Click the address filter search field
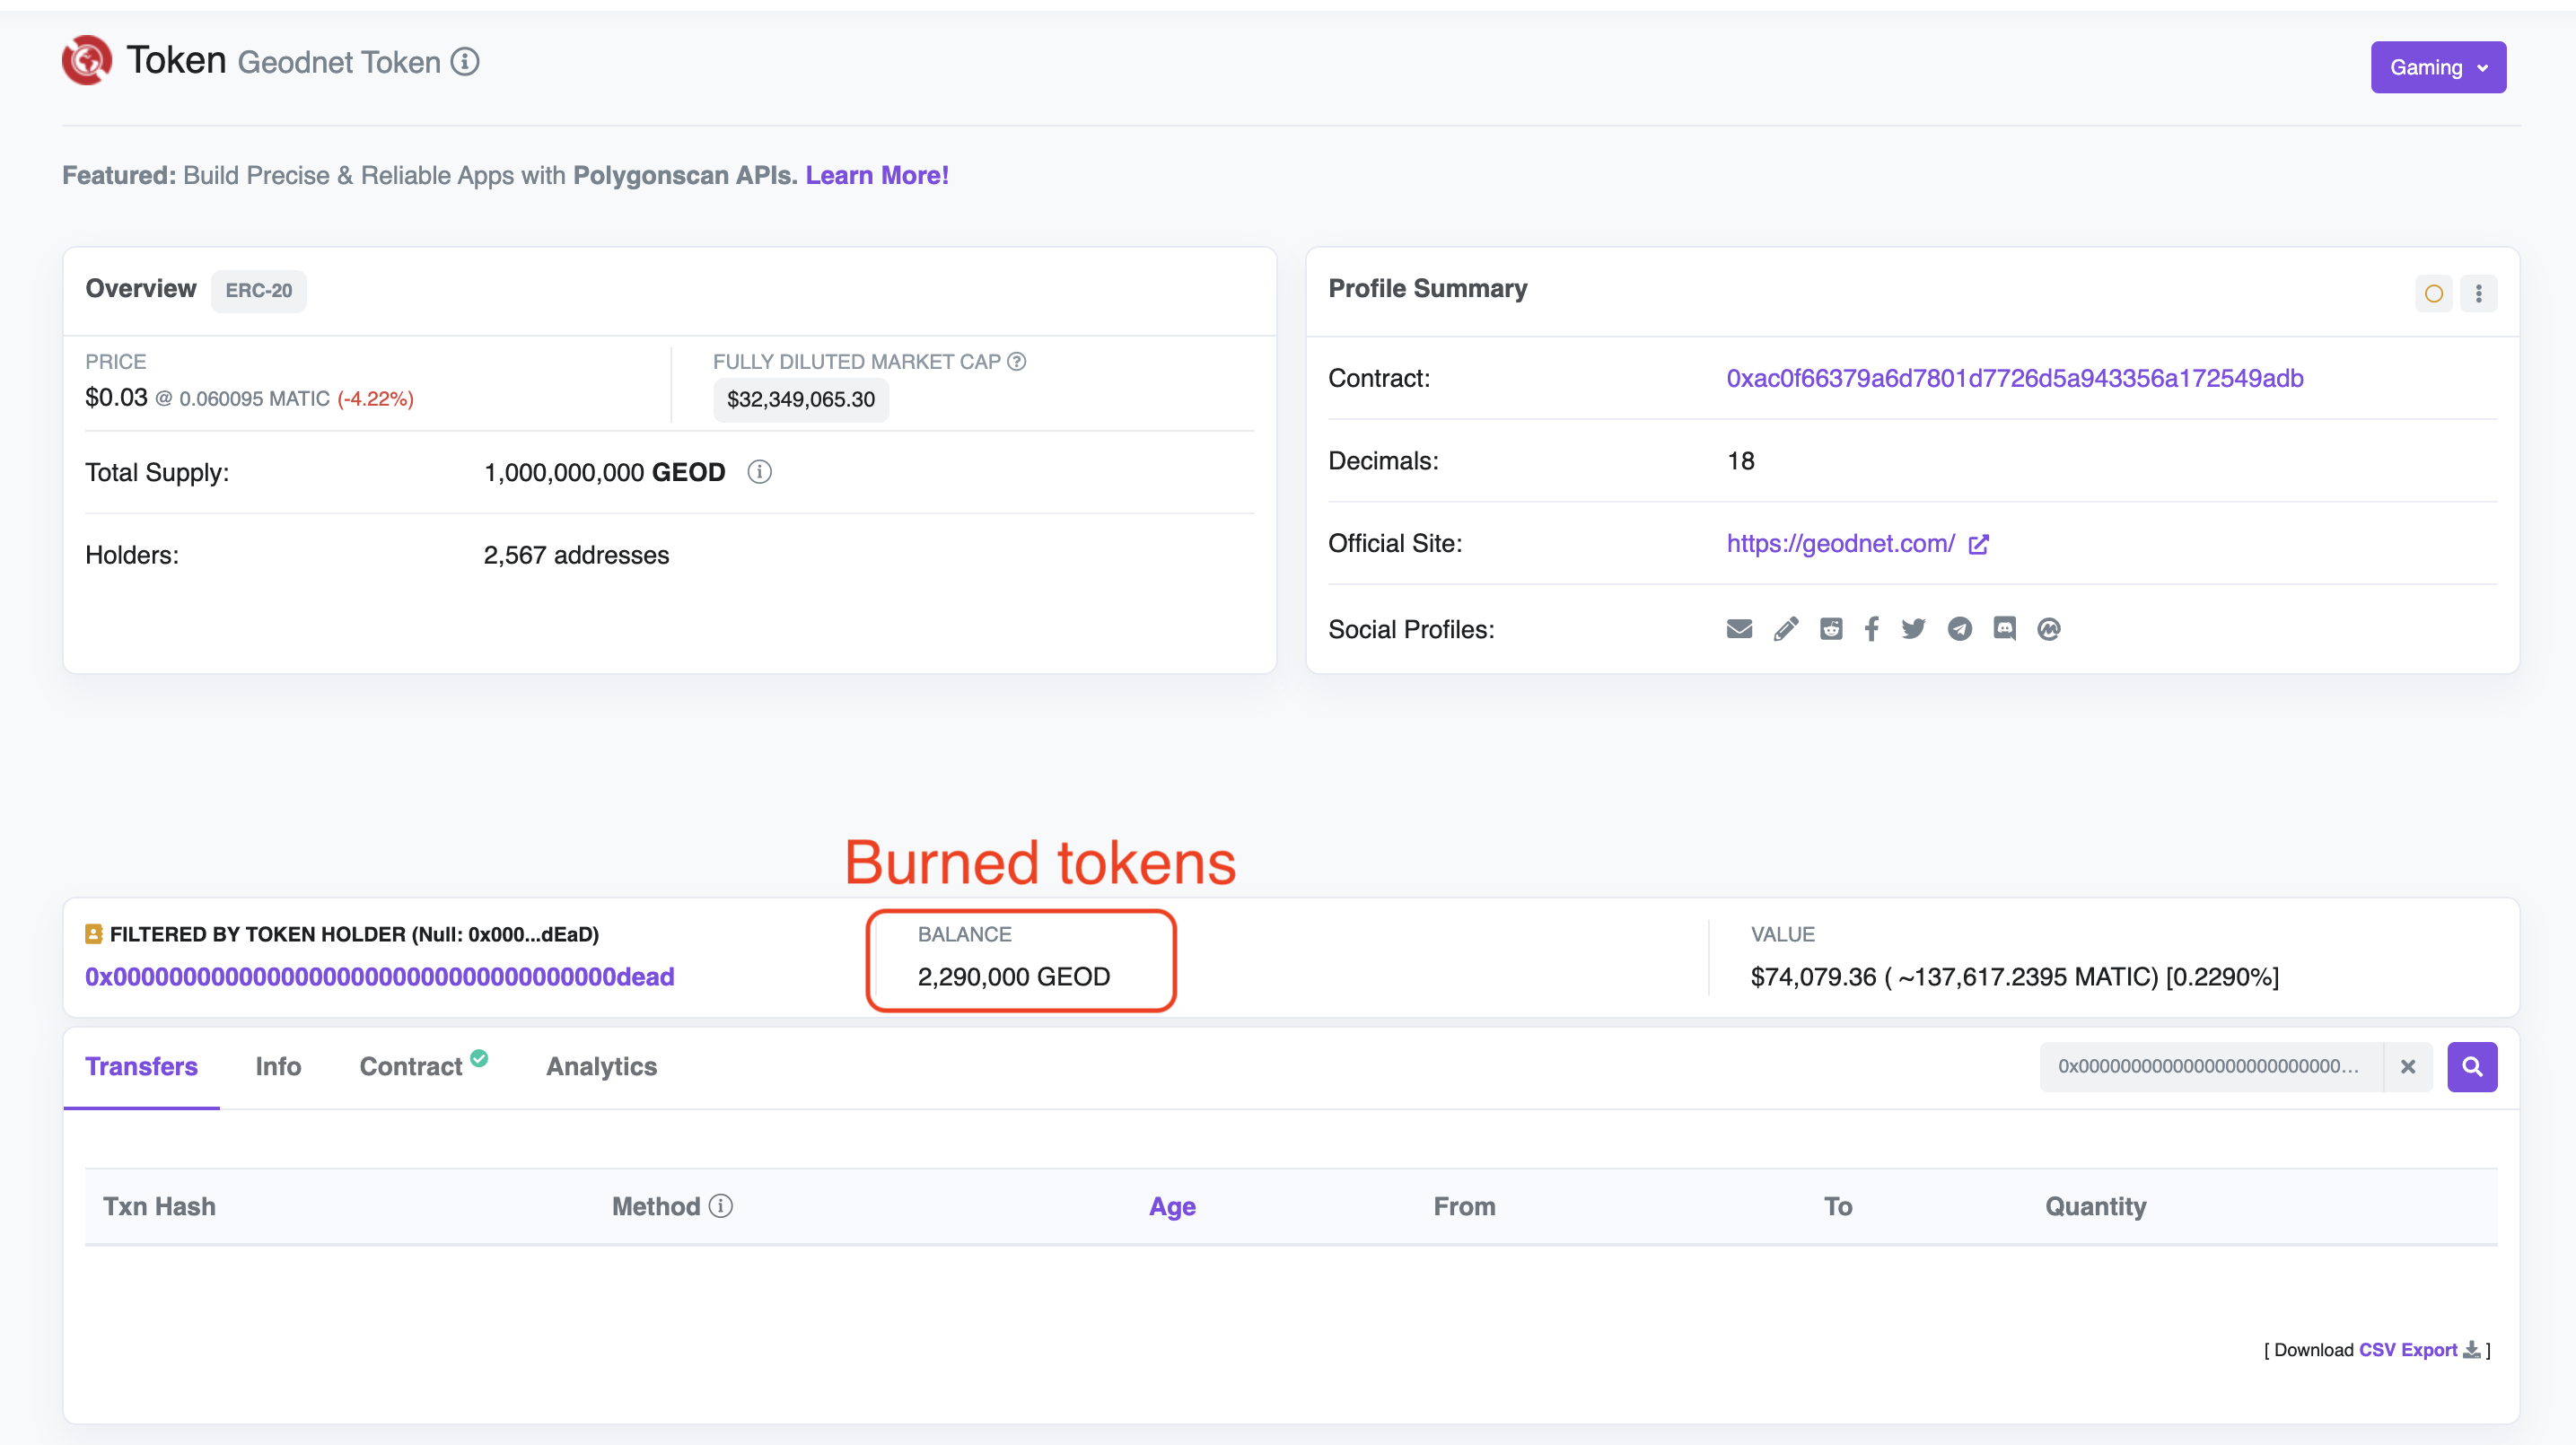 tap(2208, 1066)
